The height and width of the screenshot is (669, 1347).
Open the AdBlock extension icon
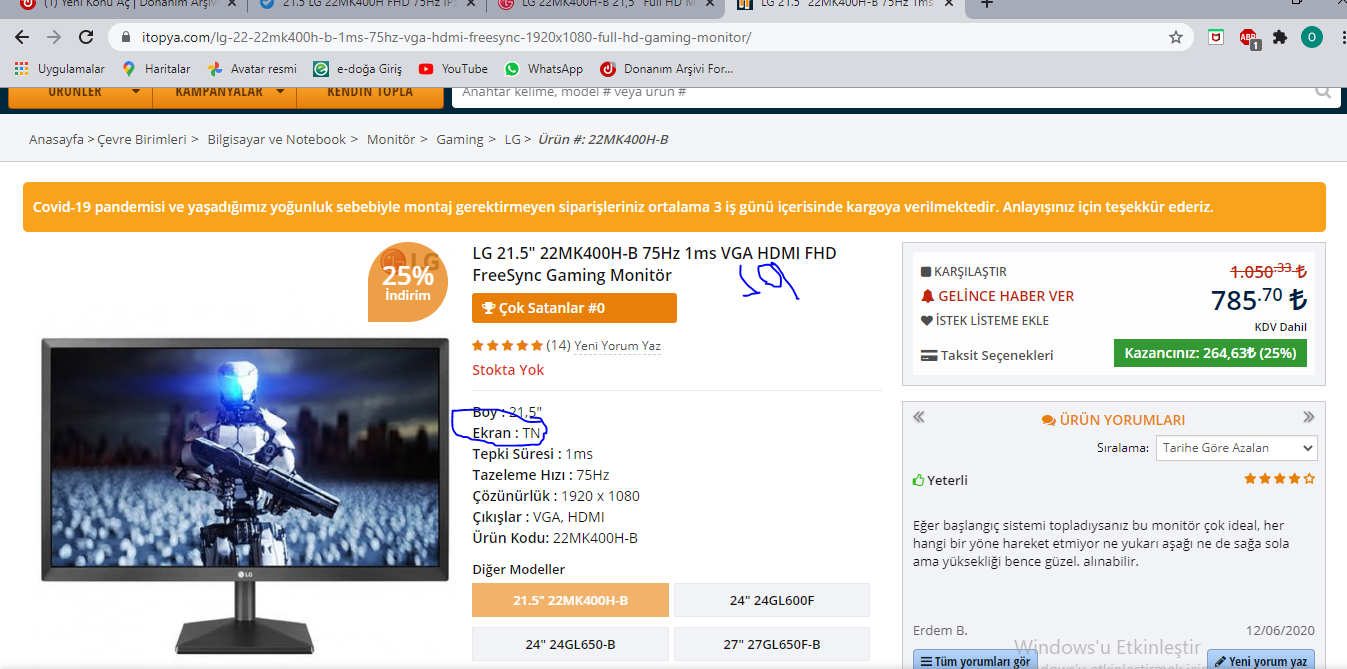coord(1248,38)
